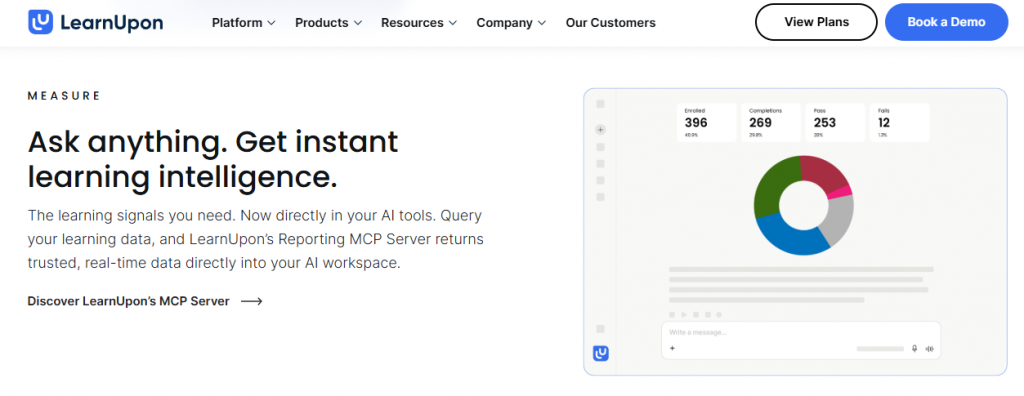Click the LearnUpon logo icon in header
Screen dimensions: 1024x396
pyautogui.click(x=40, y=22)
